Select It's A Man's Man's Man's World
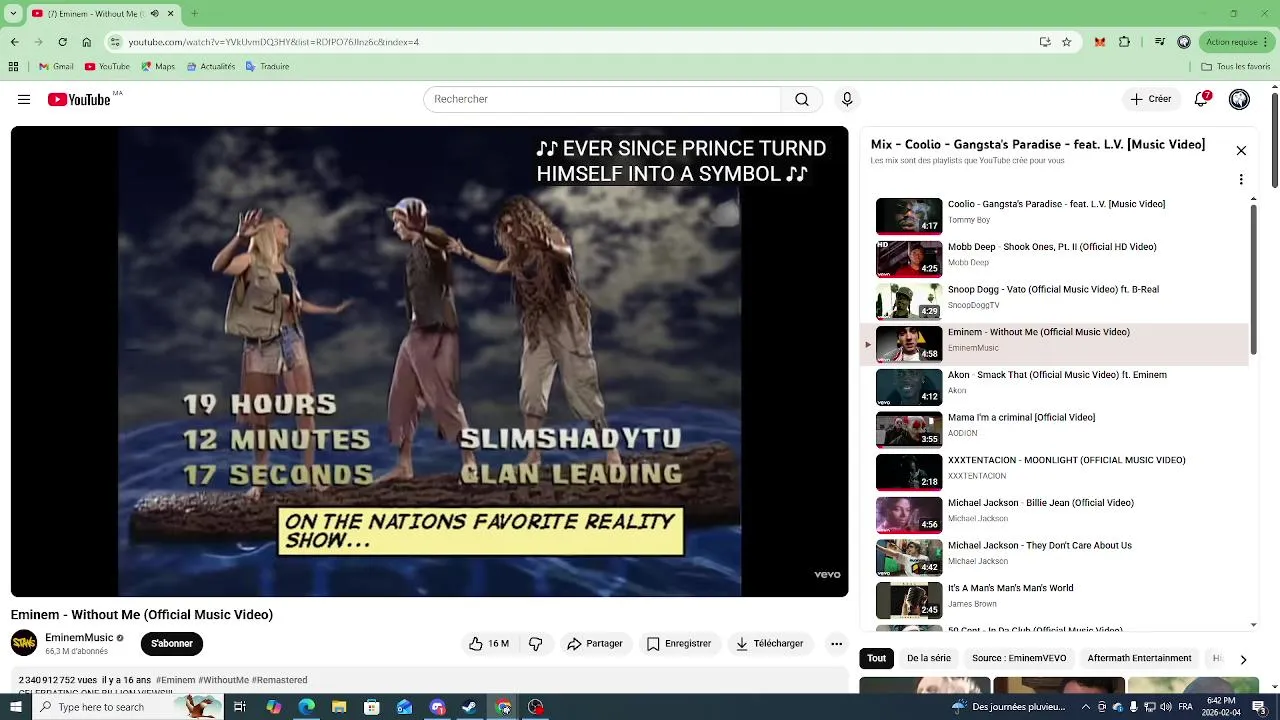Viewport: 1280px width, 720px height. pos(1055,600)
